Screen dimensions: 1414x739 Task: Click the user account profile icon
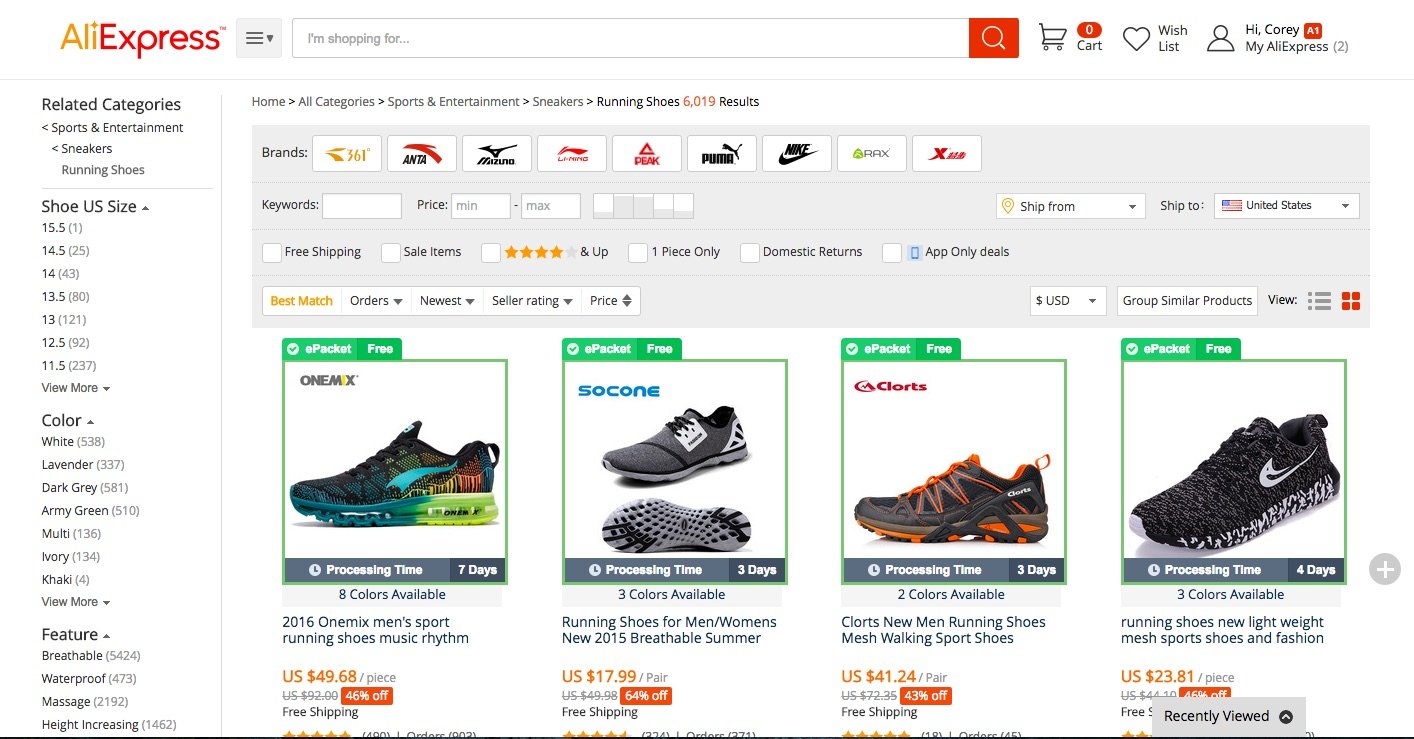click(x=1220, y=39)
